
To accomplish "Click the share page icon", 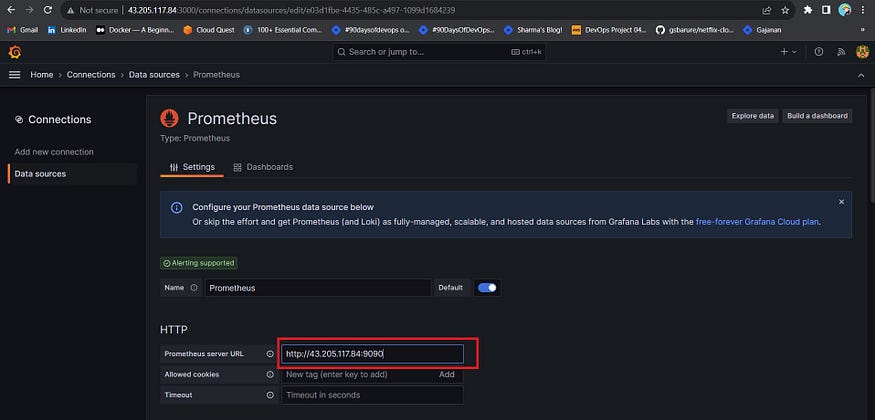I will pyautogui.click(x=767, y=10).
